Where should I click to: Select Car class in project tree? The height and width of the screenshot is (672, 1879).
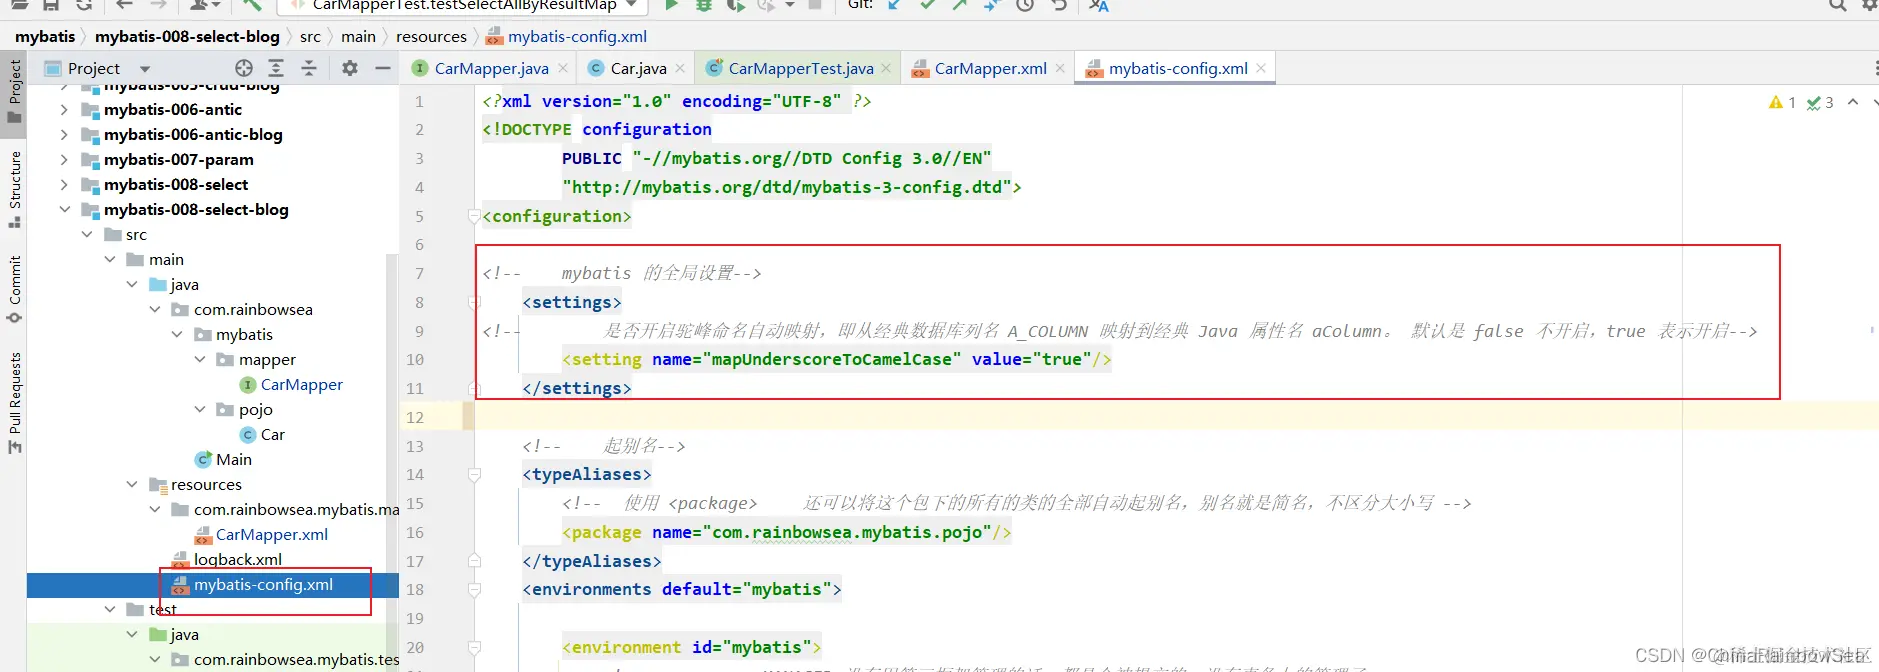point(262,435)
